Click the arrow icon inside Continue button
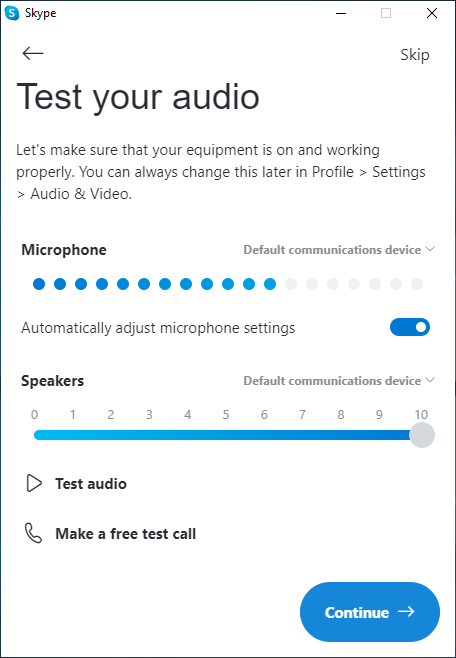The width and height of the screenshot is (456, 658). click(406, 611)
